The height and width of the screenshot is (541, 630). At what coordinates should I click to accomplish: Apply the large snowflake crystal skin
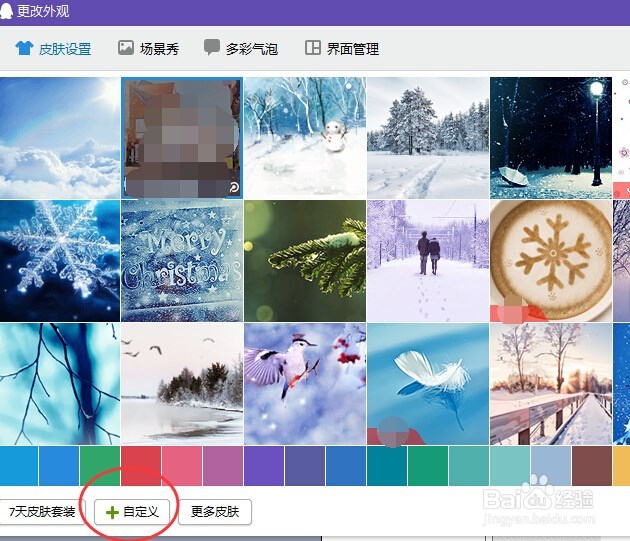coord(60,261)
